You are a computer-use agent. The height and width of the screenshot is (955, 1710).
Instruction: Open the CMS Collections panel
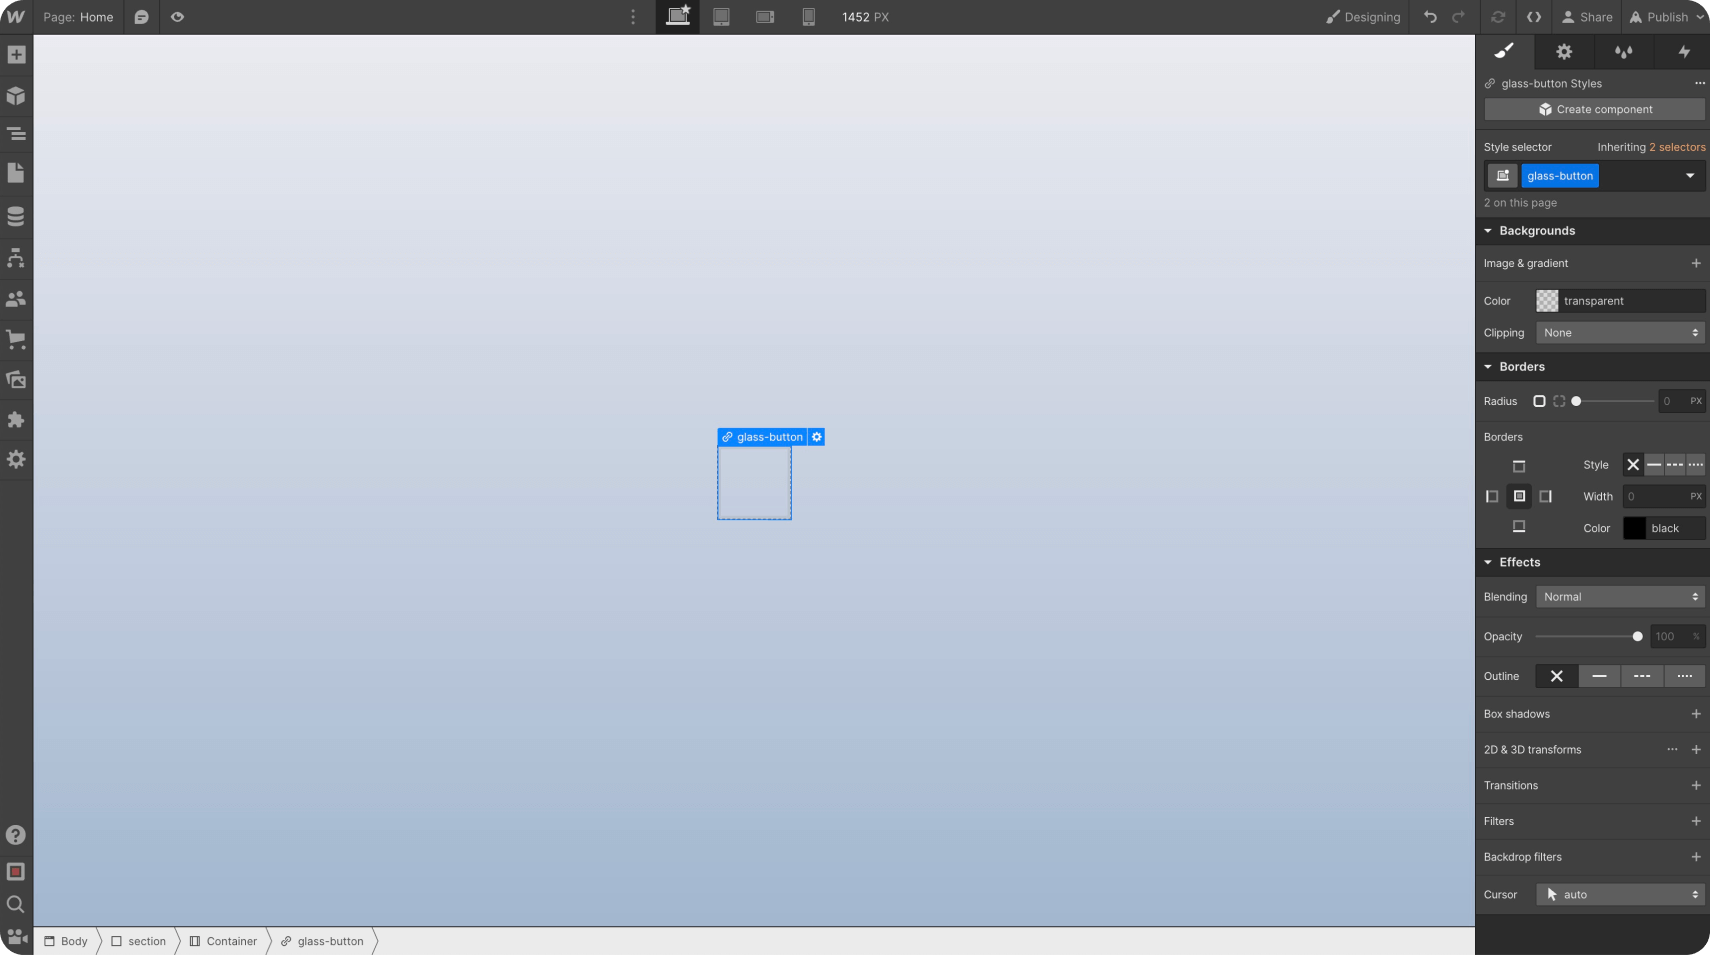[x=16, y=215]
